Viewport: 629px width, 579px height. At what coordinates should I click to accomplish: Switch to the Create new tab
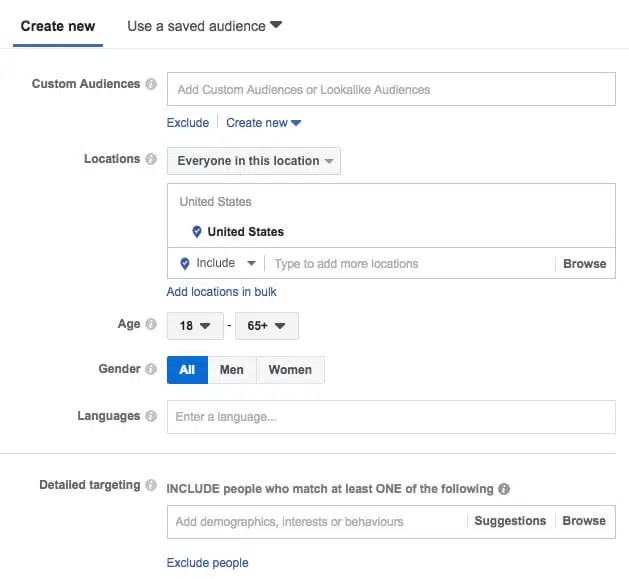coord(58,26)
